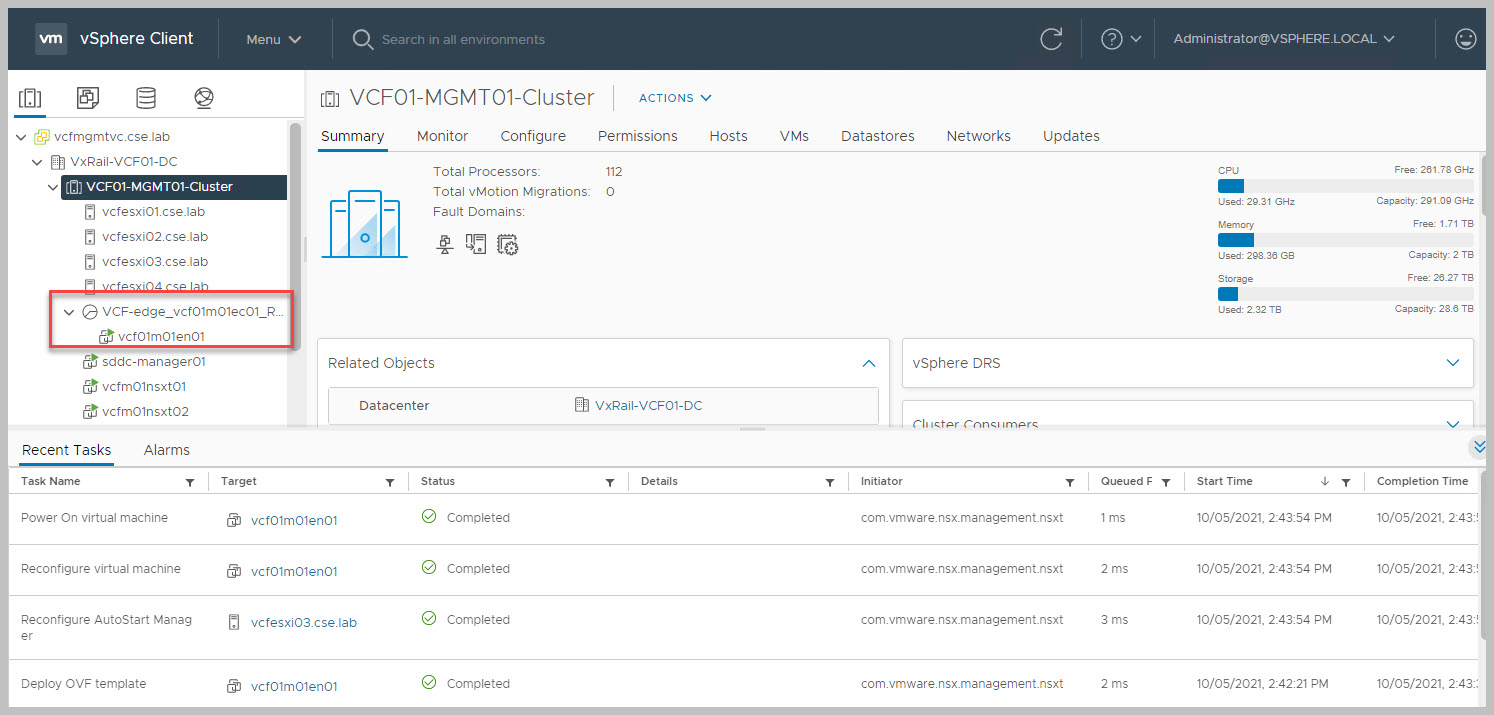The height and width of the screenshot is (715, 1494).
Task: Open the Alarms tab
Action: [x=166, y=450]
